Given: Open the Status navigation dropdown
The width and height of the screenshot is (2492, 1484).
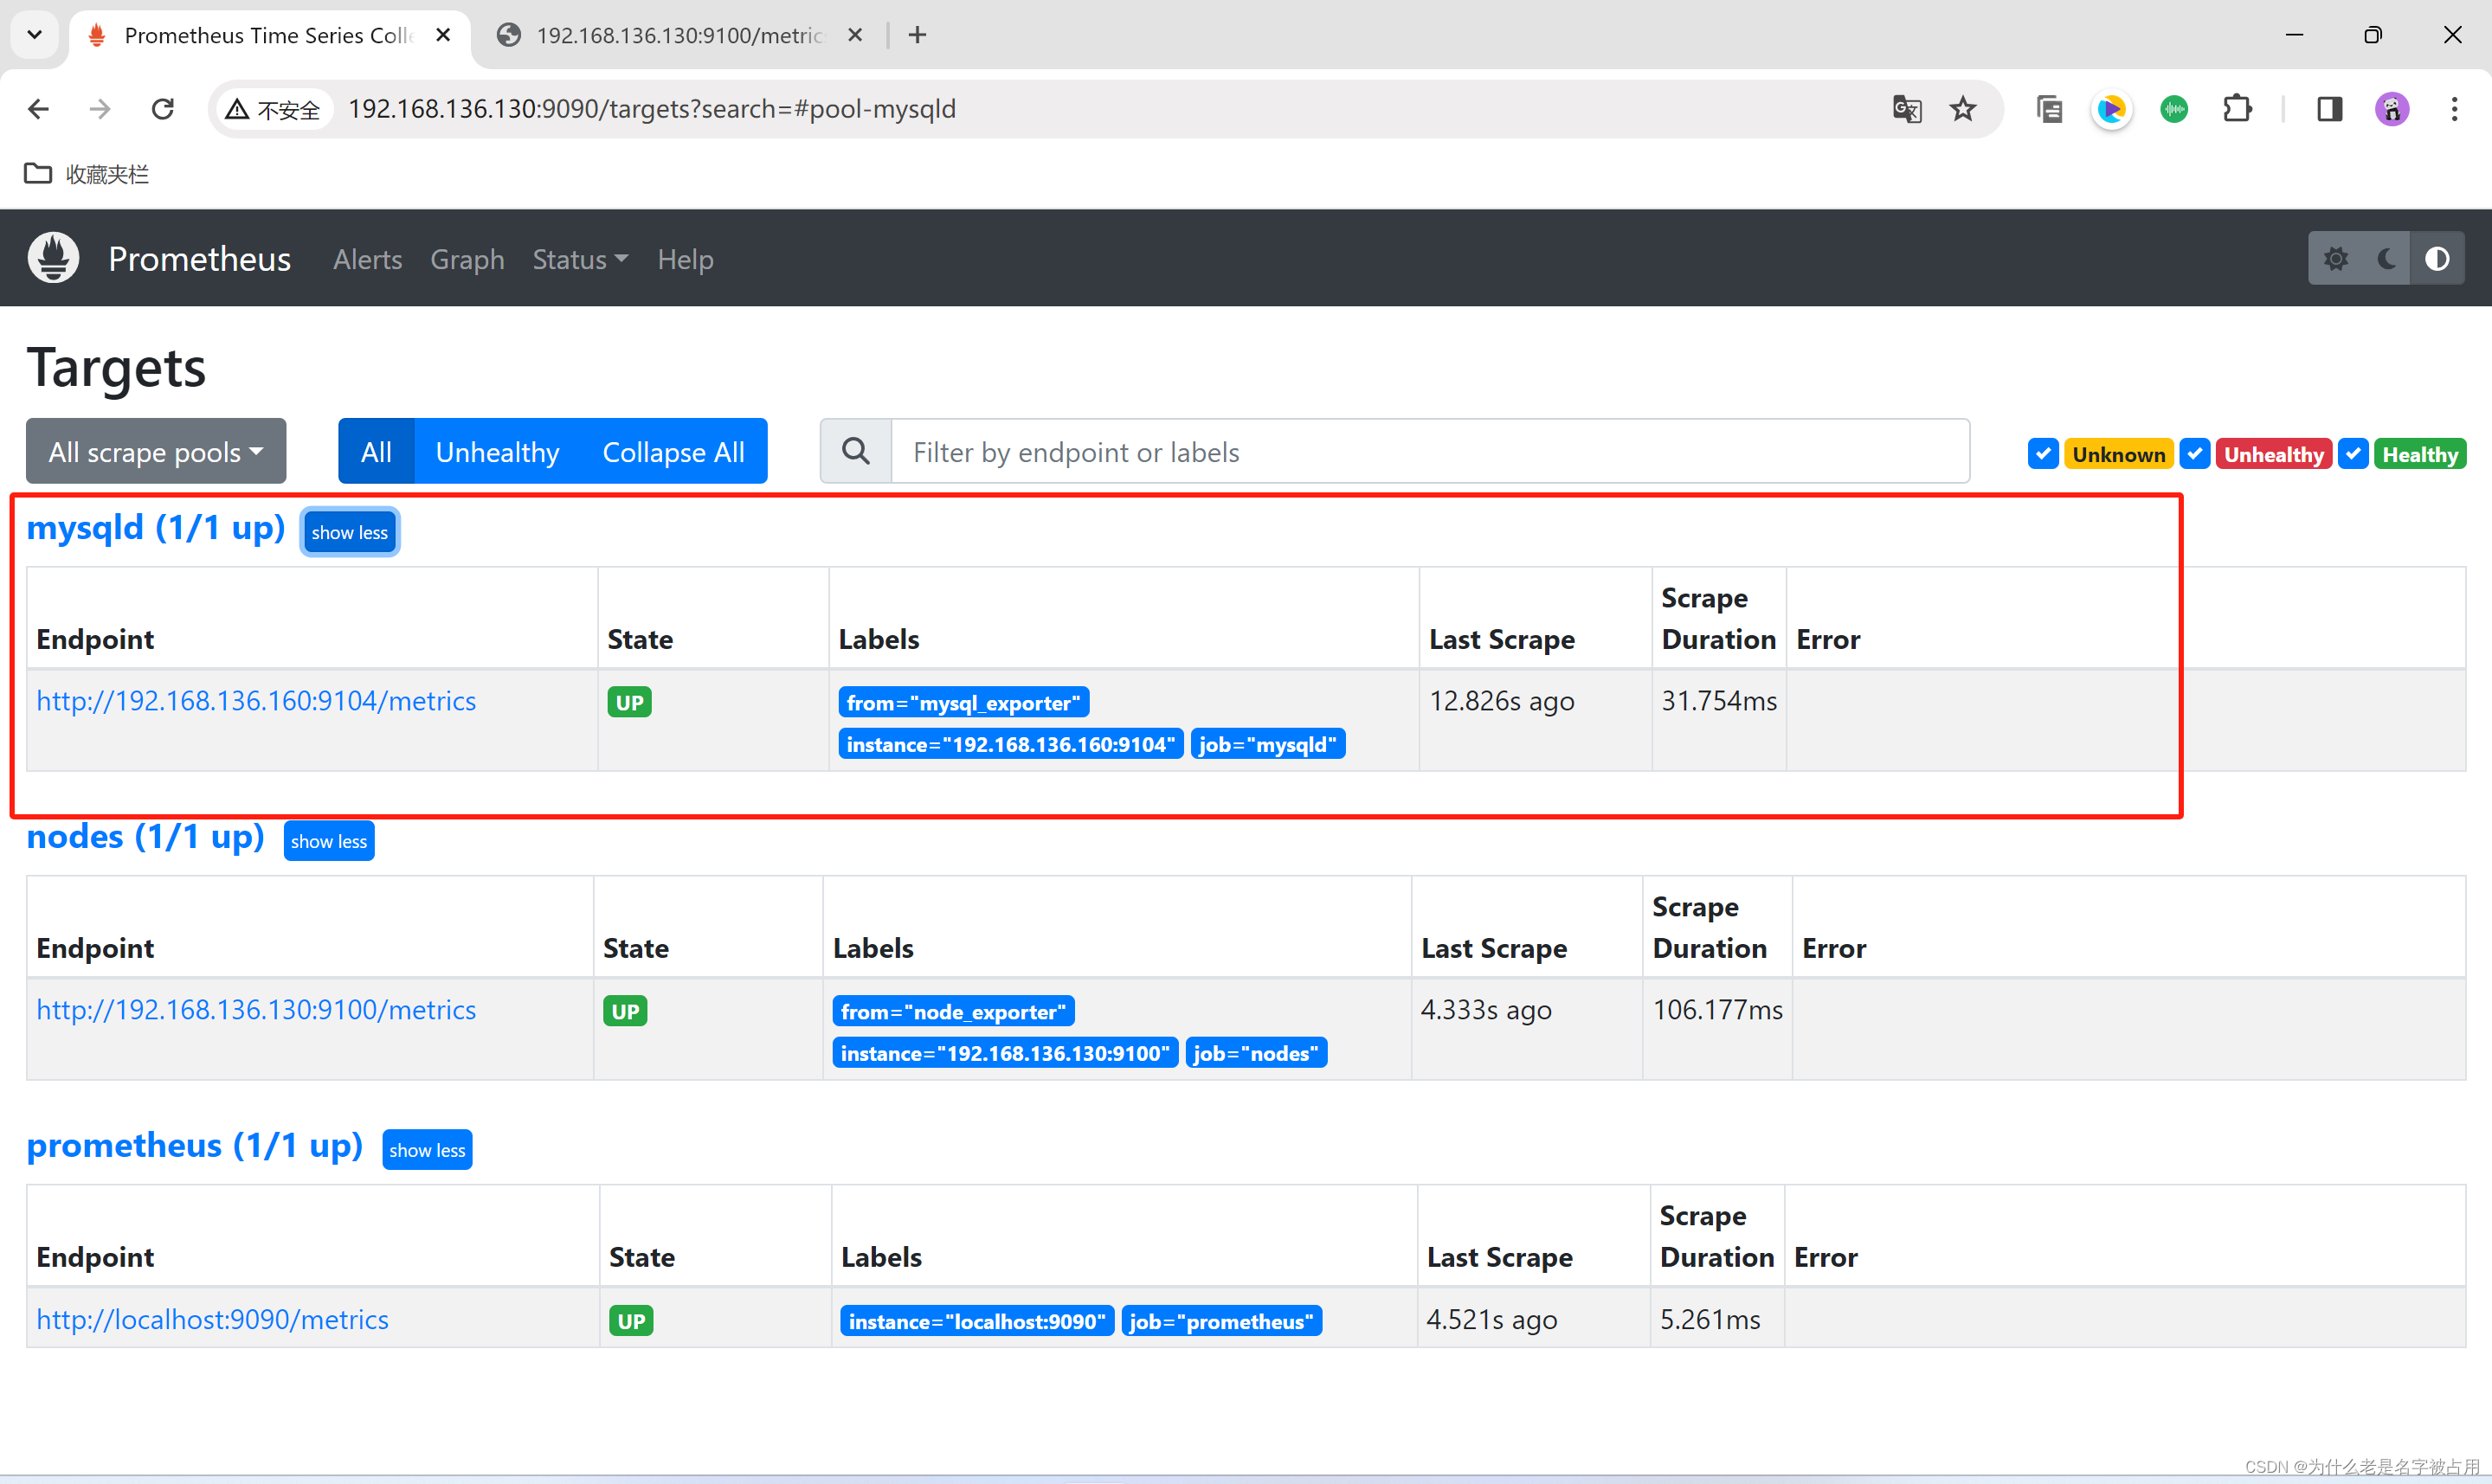Looking at the screenshot, I should click(580, 259).
